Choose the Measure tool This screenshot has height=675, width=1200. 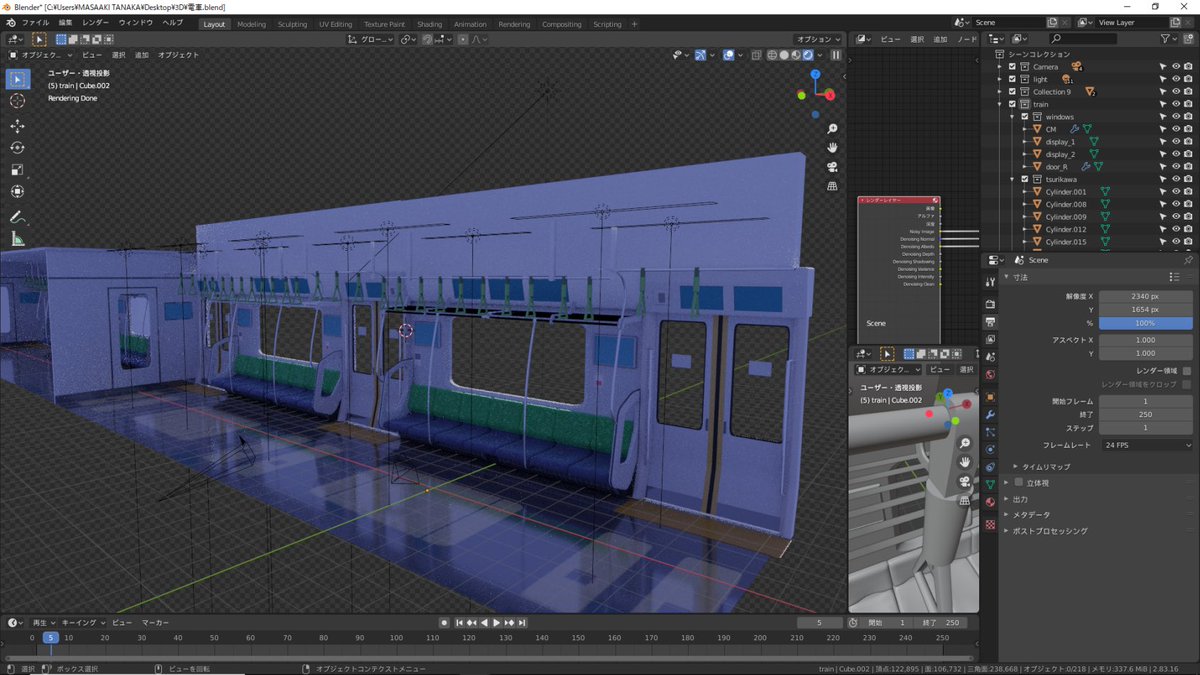click(17, 239)
